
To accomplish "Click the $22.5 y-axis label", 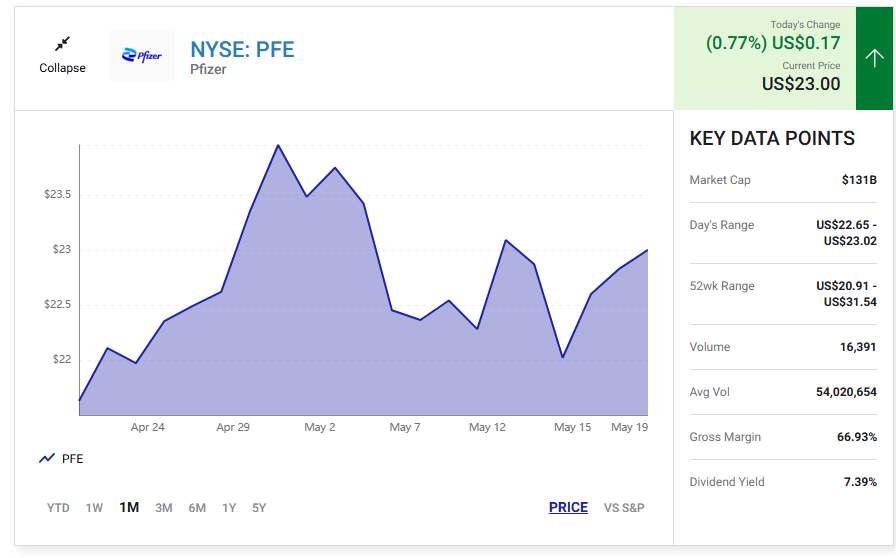I will point(58,304).
